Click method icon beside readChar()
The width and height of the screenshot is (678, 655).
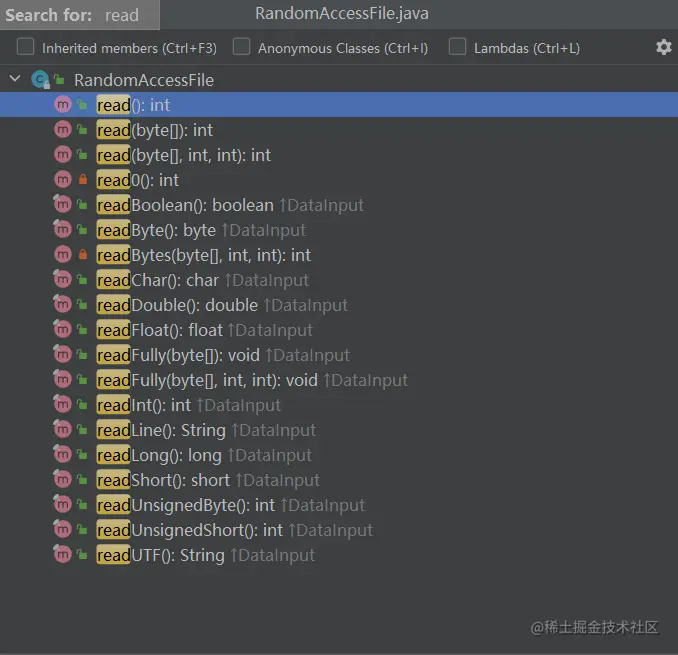[62, 279]
